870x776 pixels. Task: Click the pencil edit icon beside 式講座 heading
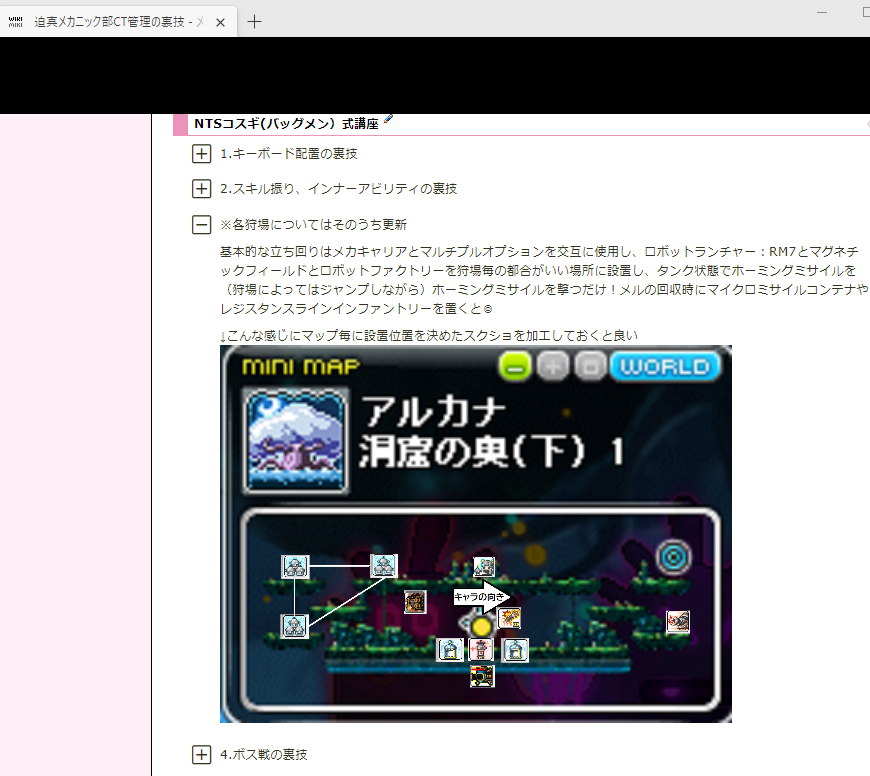(388, 118)
